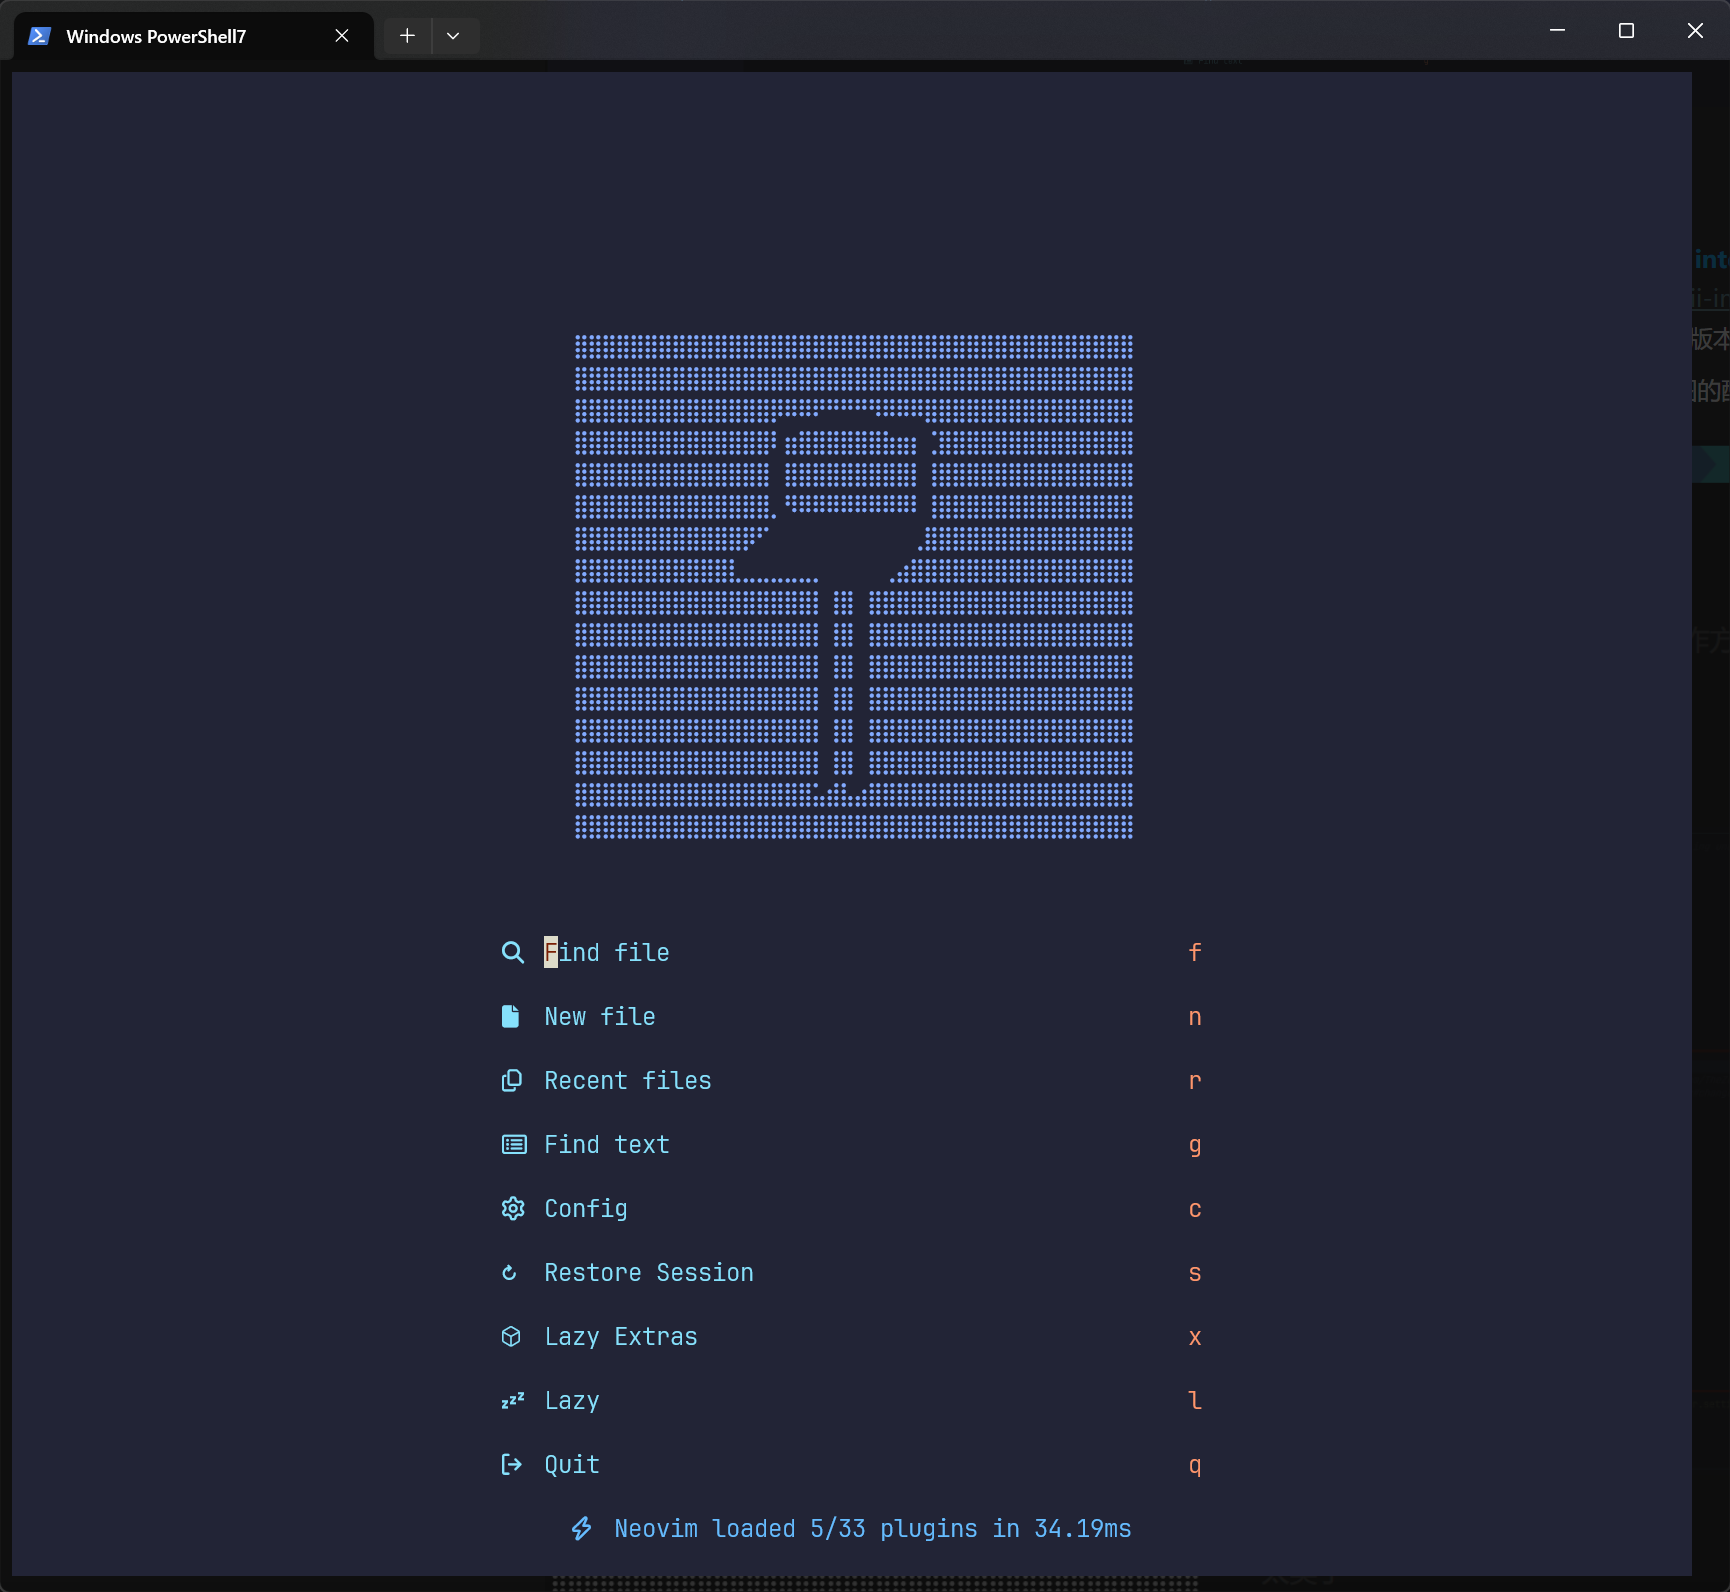Screen dimensions: 1730x1592
Task: Choose Restore Session entry
Action: coord(649,1273)
